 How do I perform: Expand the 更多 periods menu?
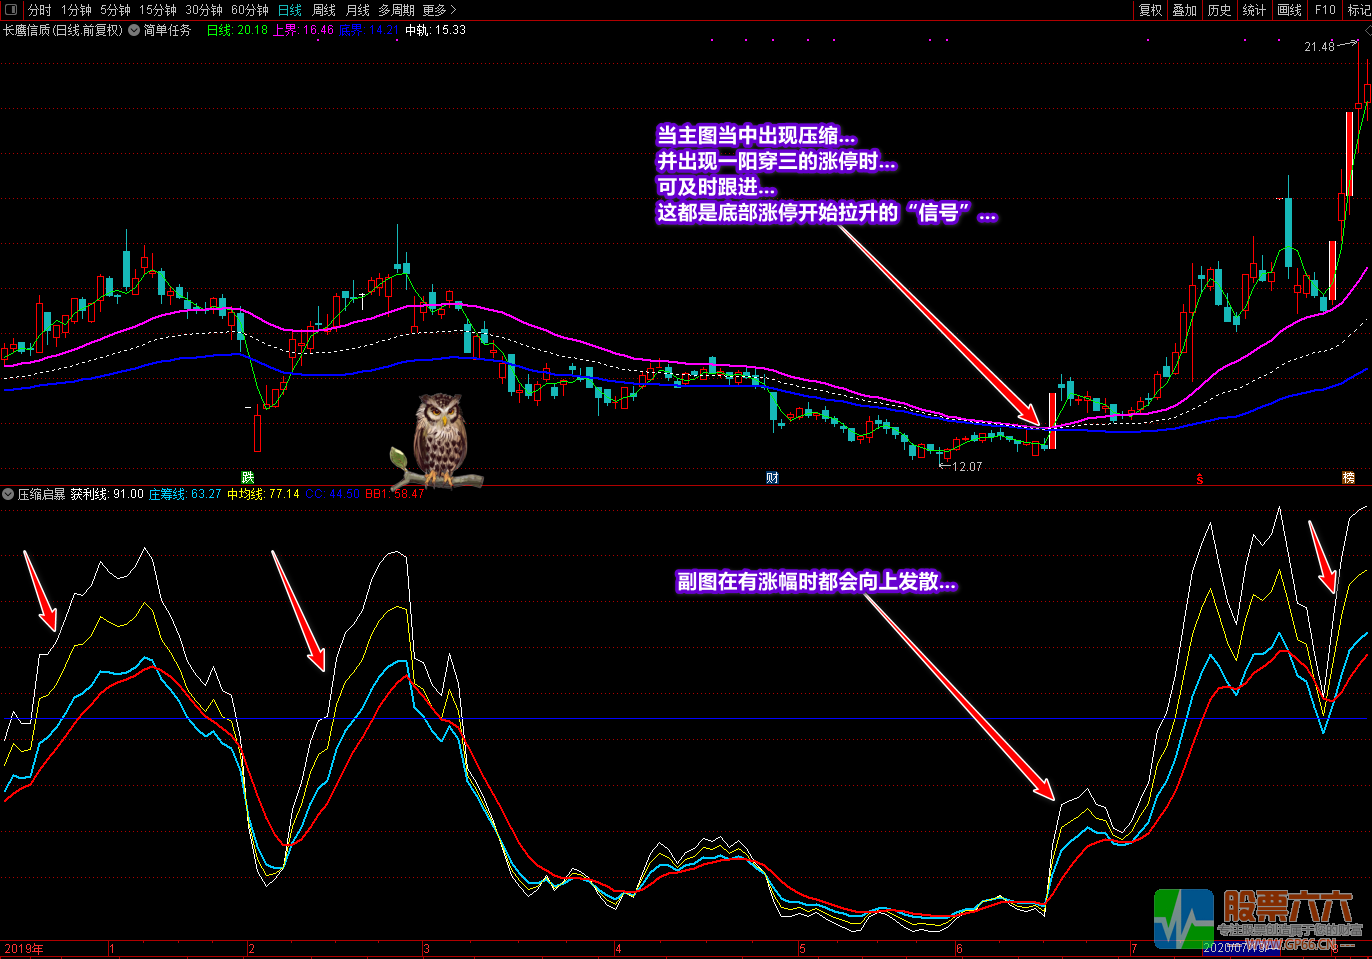439,10
